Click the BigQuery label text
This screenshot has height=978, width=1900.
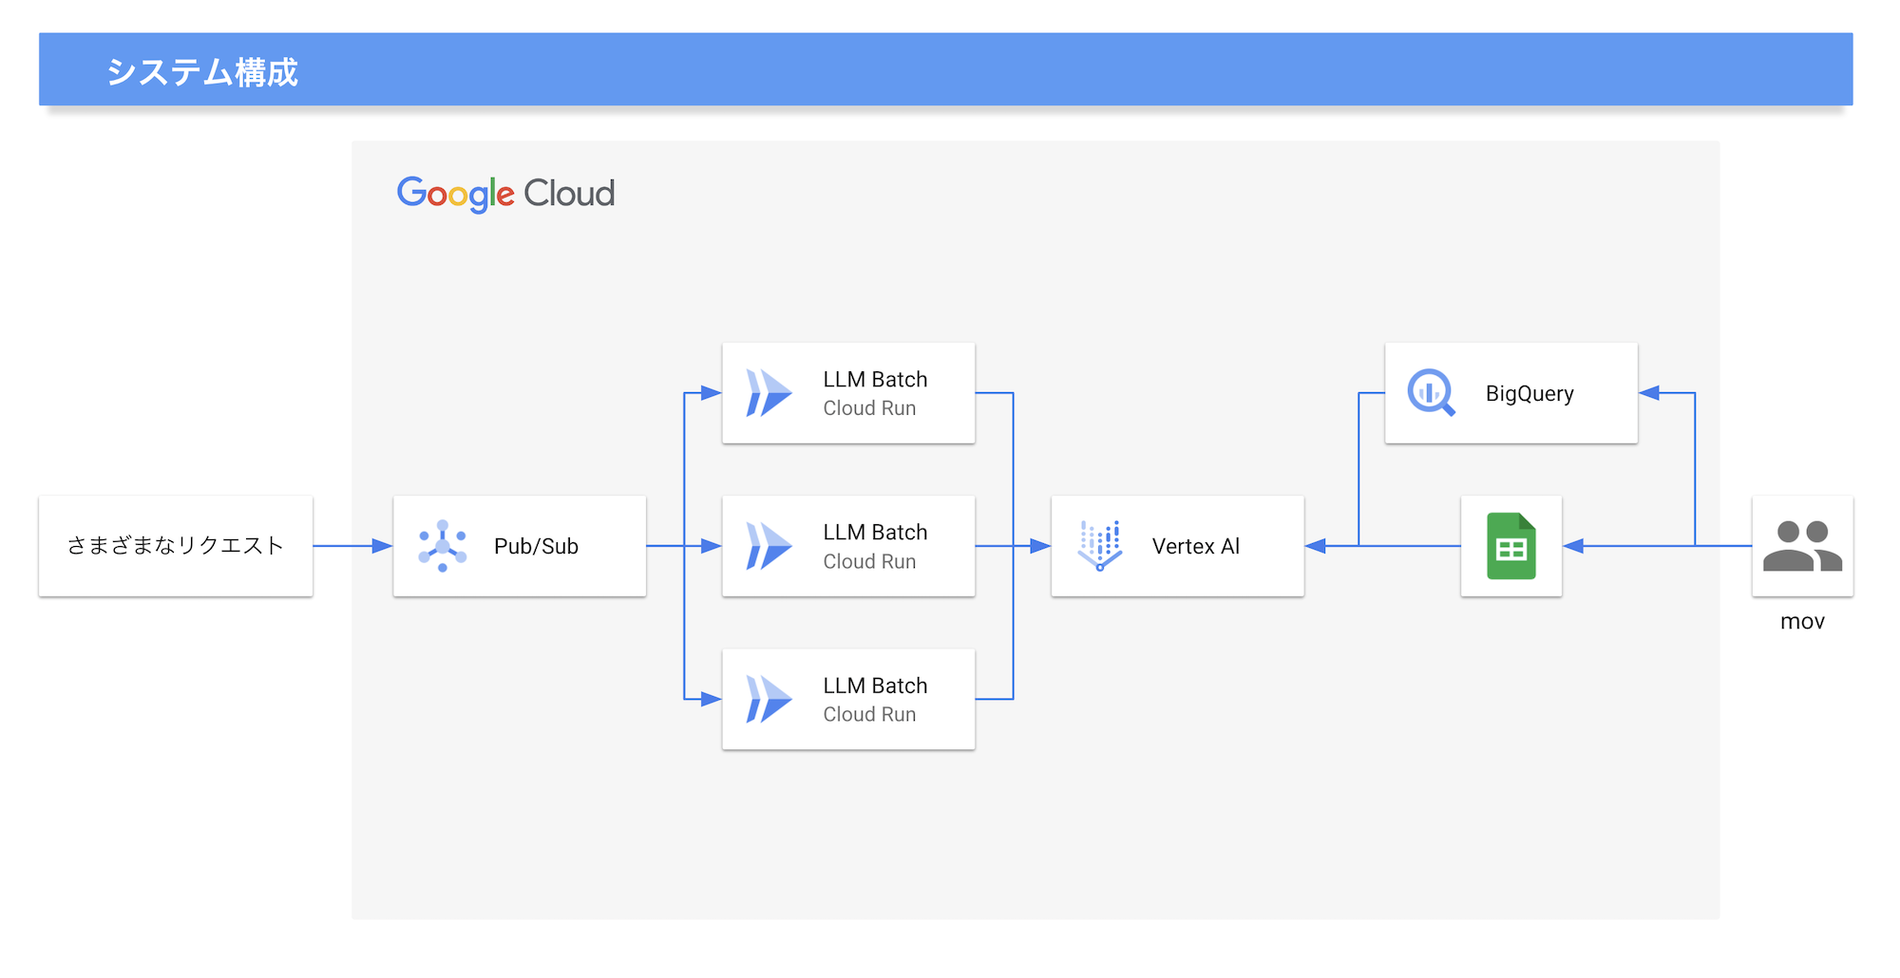(1530, 393)
